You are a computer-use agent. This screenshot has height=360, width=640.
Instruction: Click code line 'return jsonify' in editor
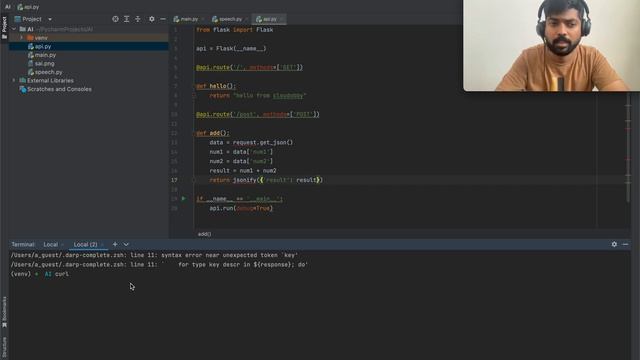coord(266,180)
